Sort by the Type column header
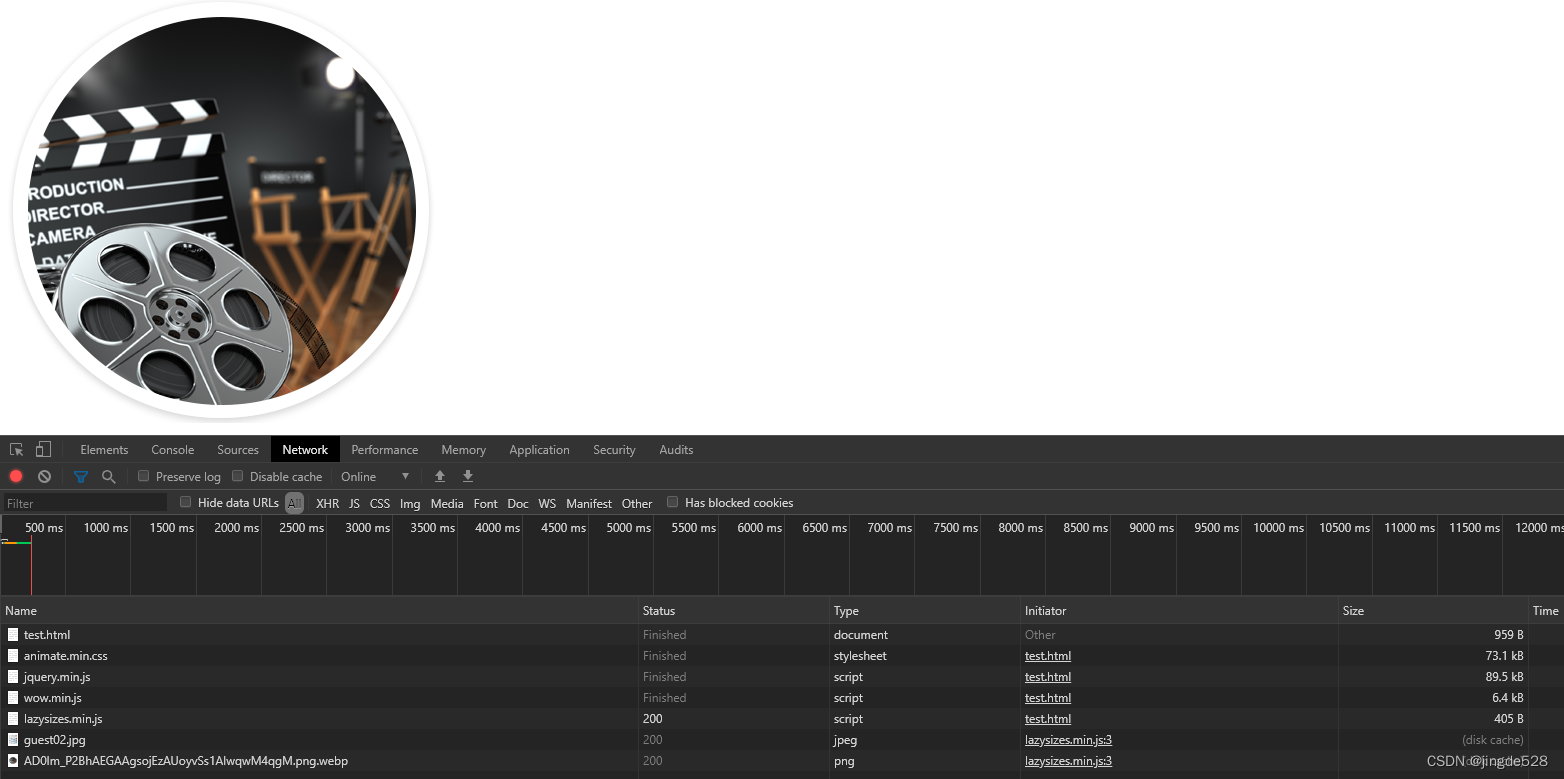Image resolution: width=1564 pixels, height=779 pixels. click(924, 610)
